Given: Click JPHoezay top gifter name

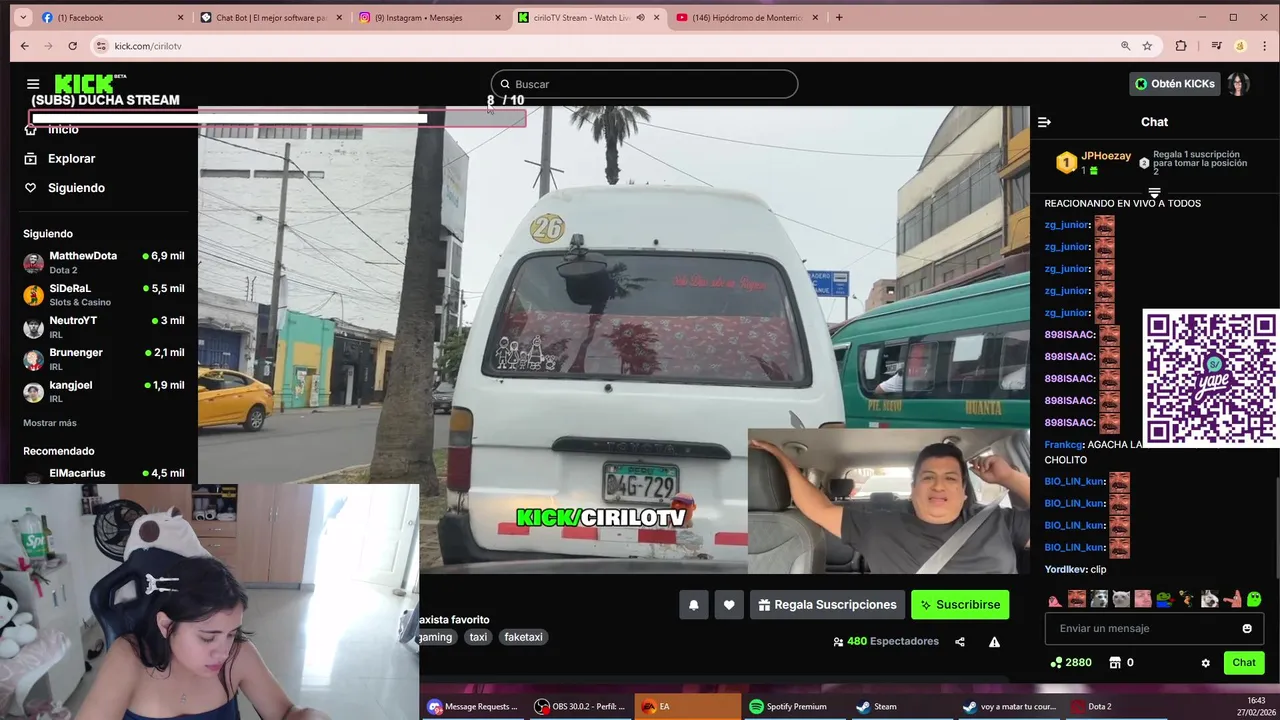Looking at the screenshot, I should pyautogui.click(x=1106, y=156).
